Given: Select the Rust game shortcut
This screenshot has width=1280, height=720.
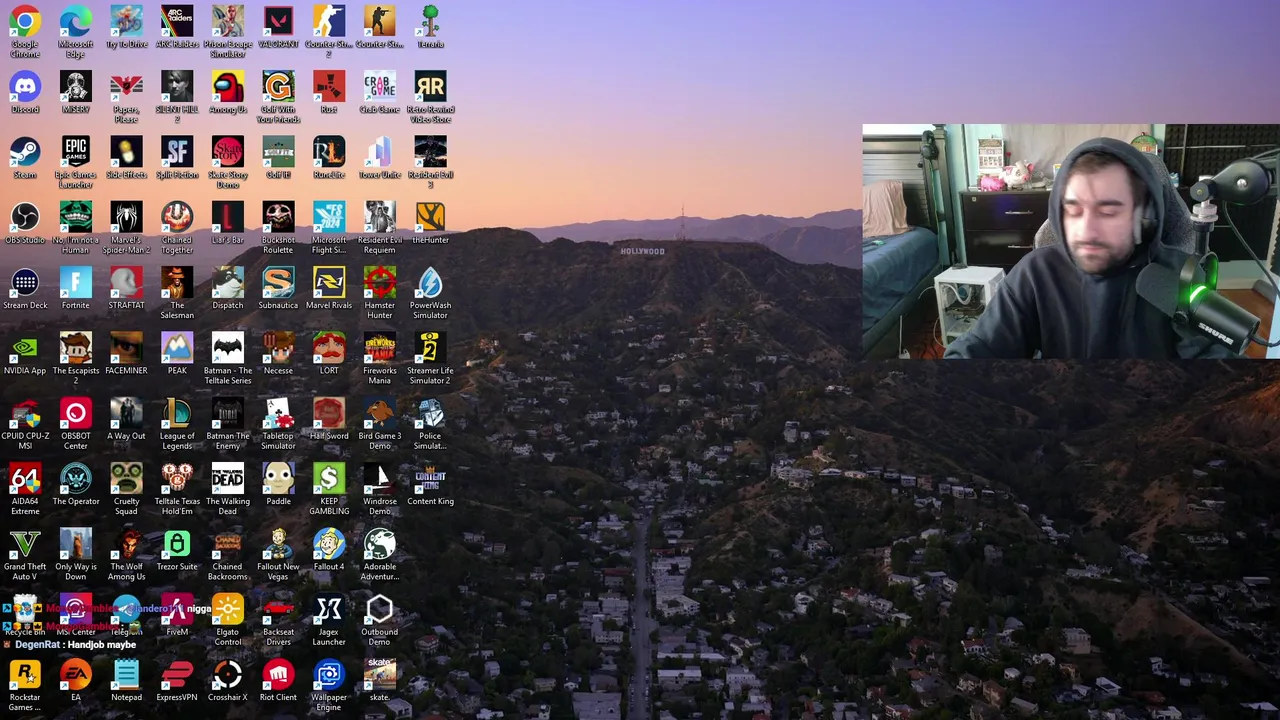Looking at the screenshot, I should (329, 87).
